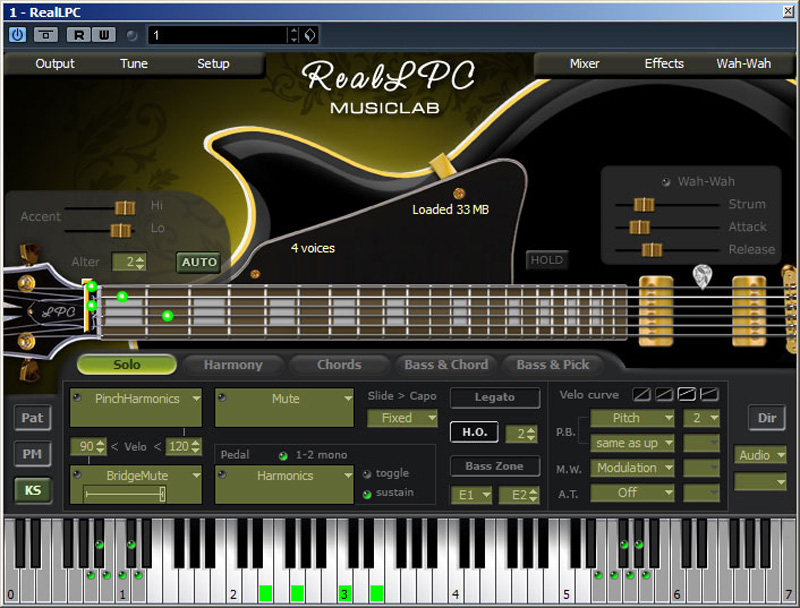Switch to the Chords mode tab

click(x=339, y=365)
